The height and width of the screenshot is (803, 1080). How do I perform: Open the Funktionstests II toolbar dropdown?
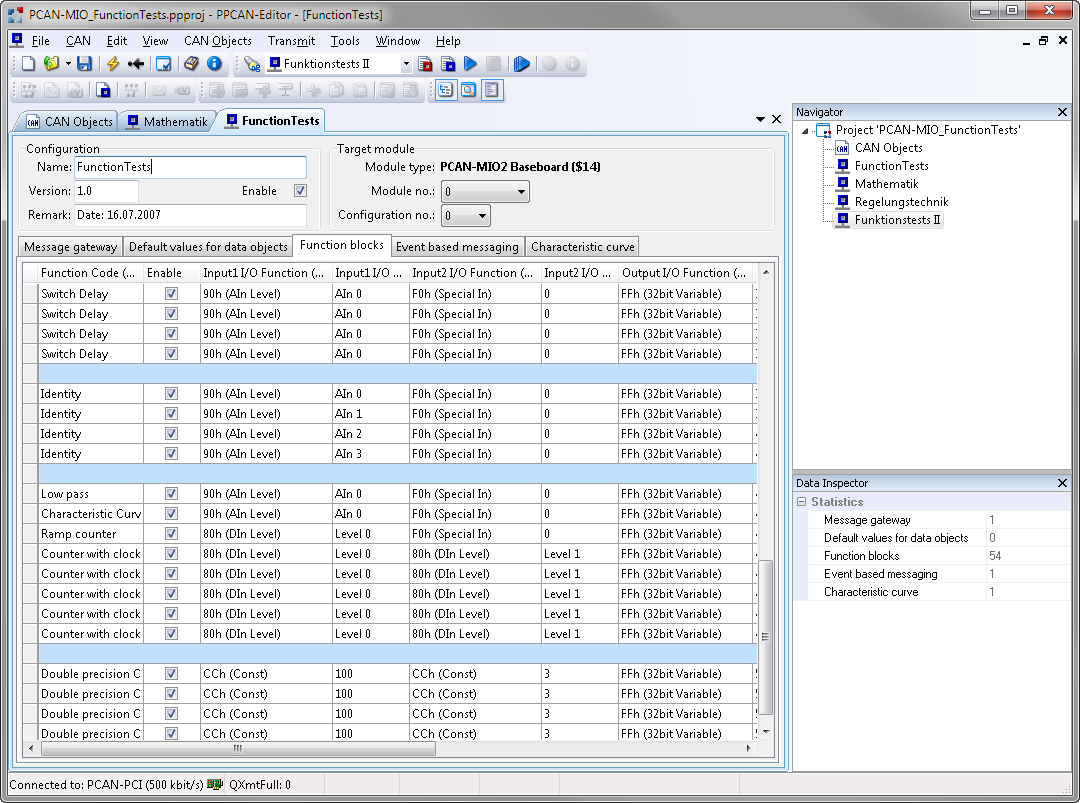click(406, 64)
